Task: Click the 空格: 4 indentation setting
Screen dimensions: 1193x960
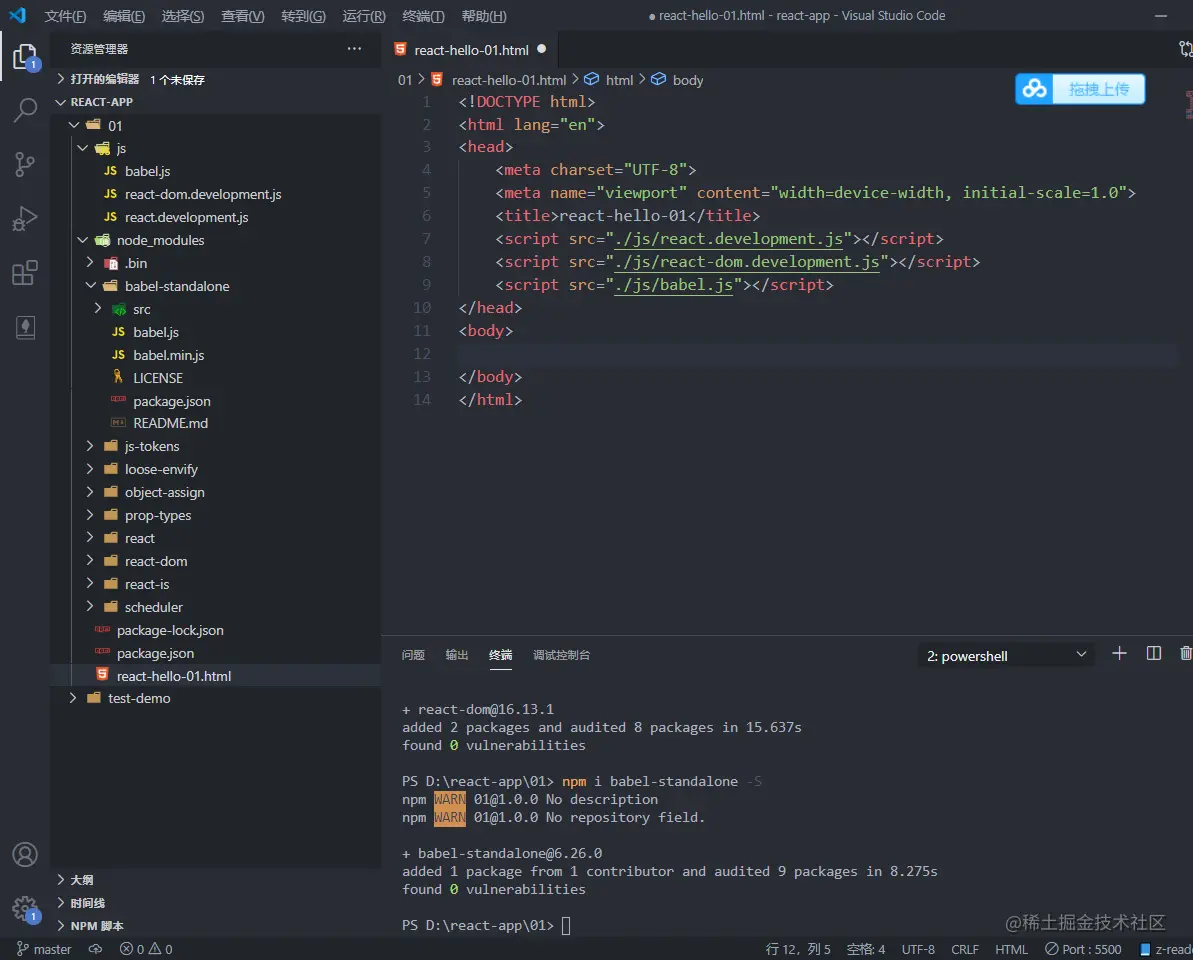Action: tap(866, 949)
